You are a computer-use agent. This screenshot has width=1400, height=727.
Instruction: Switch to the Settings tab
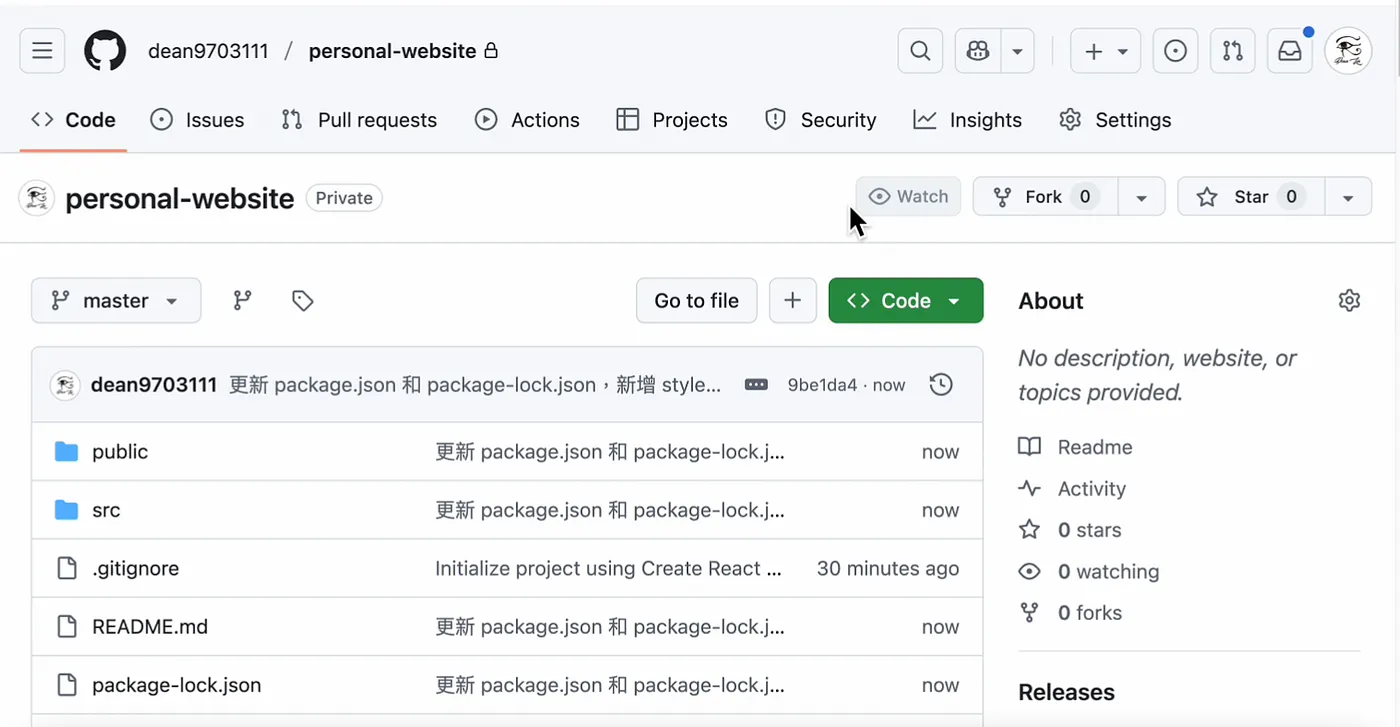click(x=1115, y=120)
